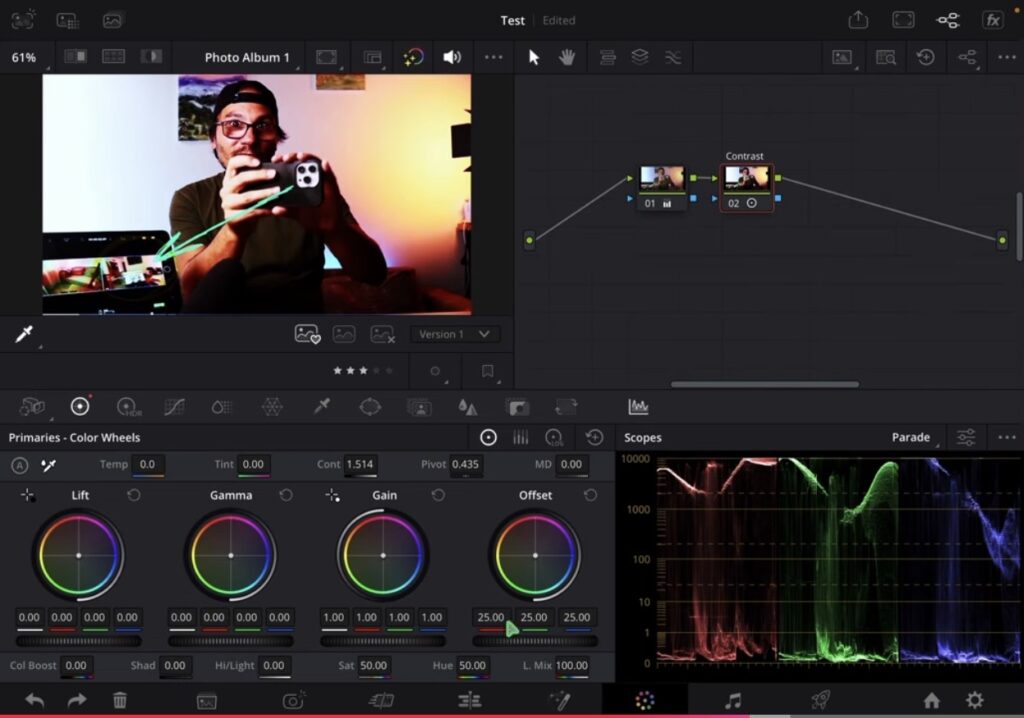Screen dimensions: 1024x718
Task: Click the undo arrow
Action: (35, 700)
